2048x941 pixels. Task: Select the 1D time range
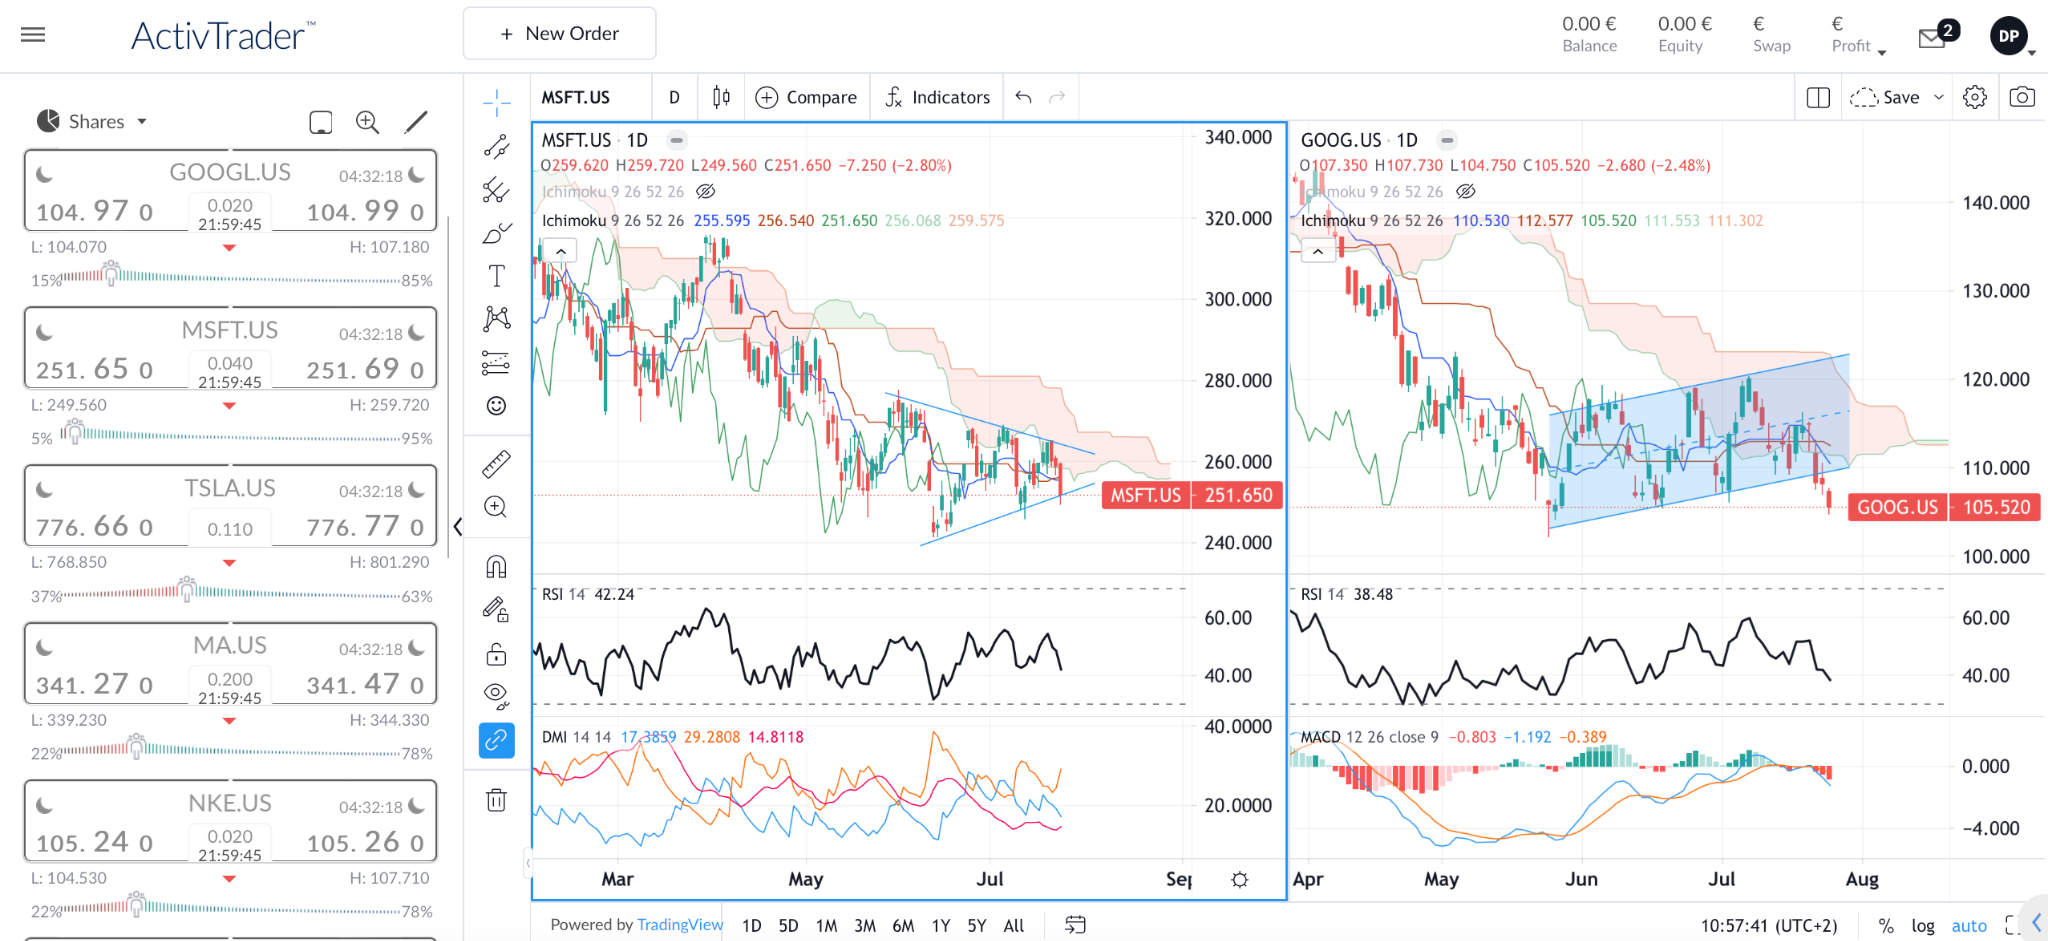(752, 926)
